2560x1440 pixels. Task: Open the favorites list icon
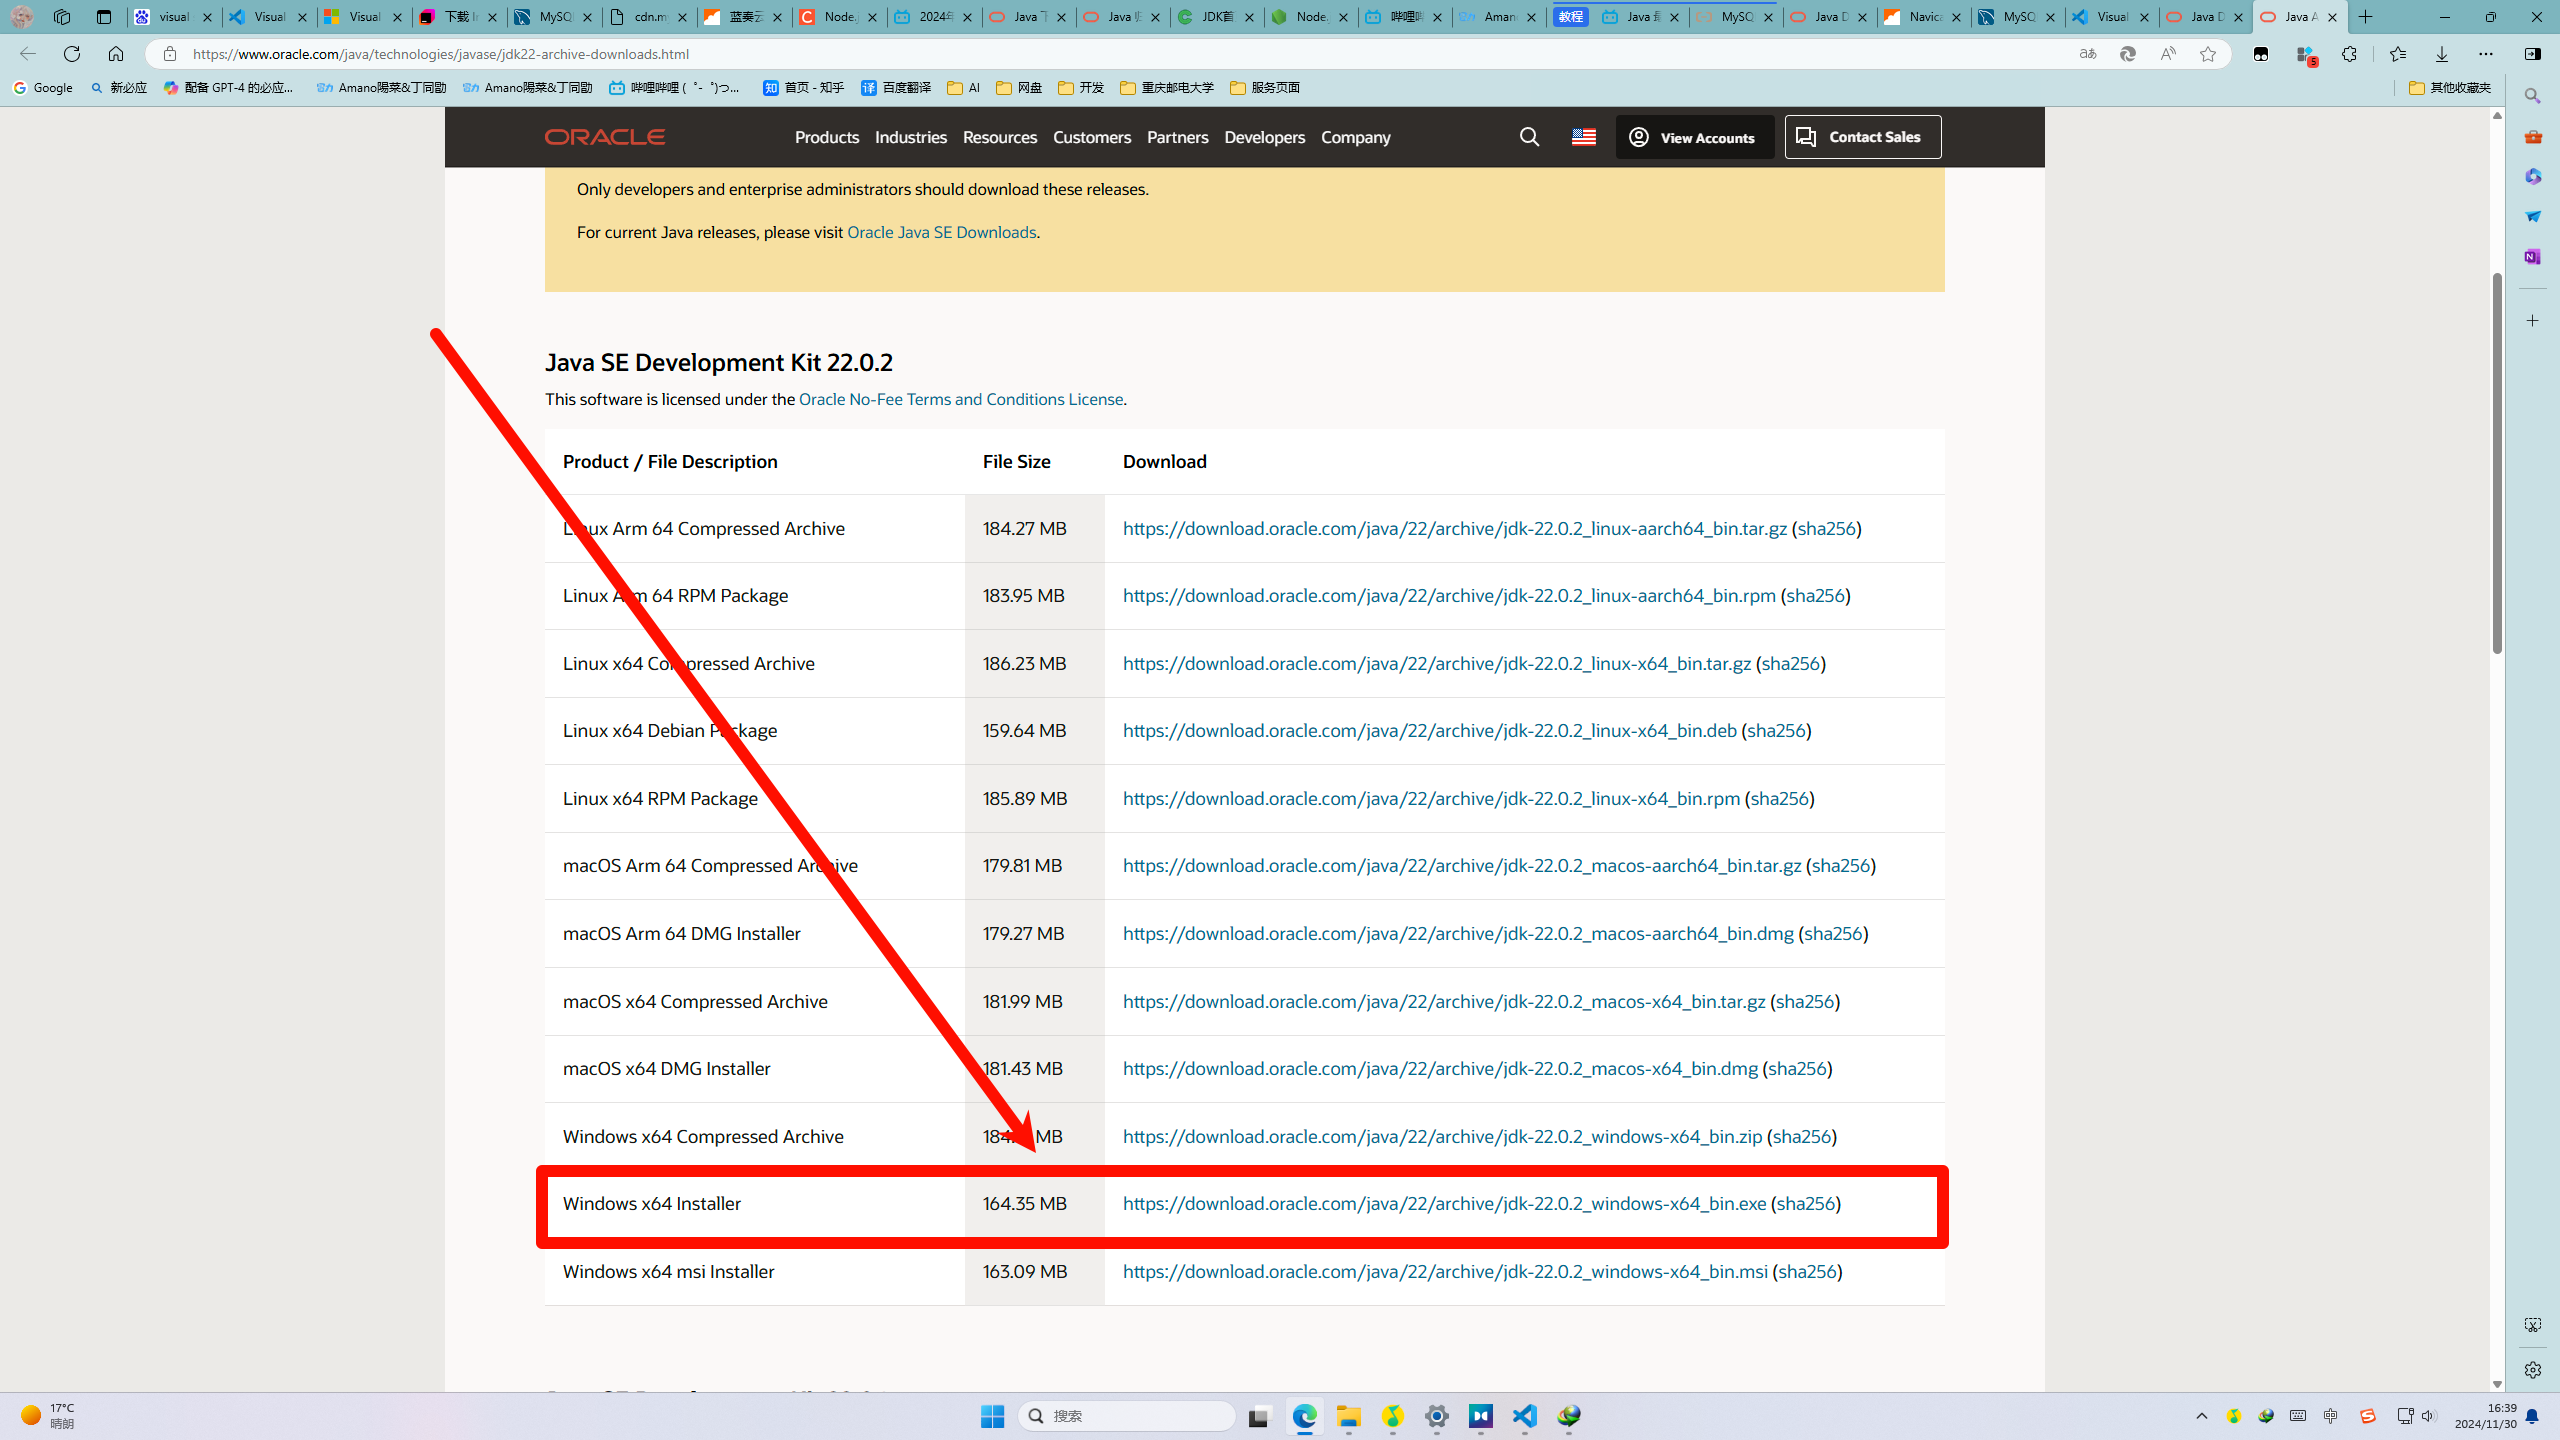pos(2397,54)
